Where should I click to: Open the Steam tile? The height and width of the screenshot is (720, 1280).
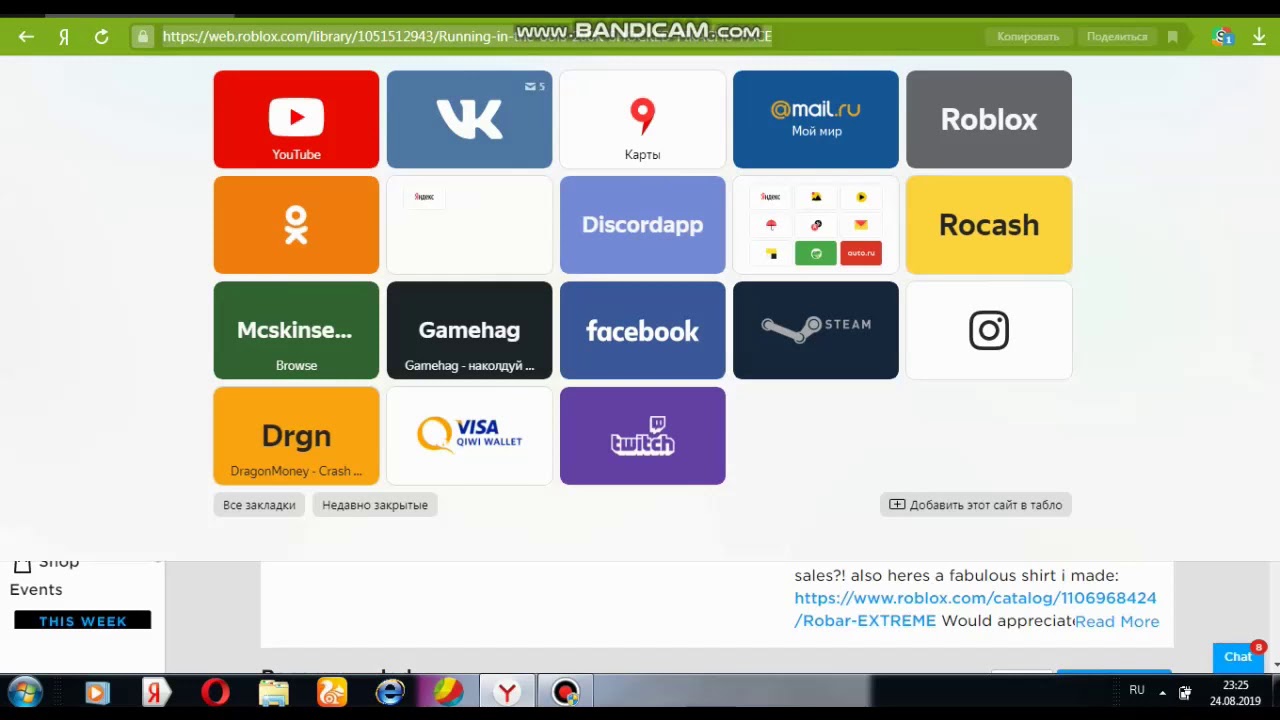click(815, 330)
